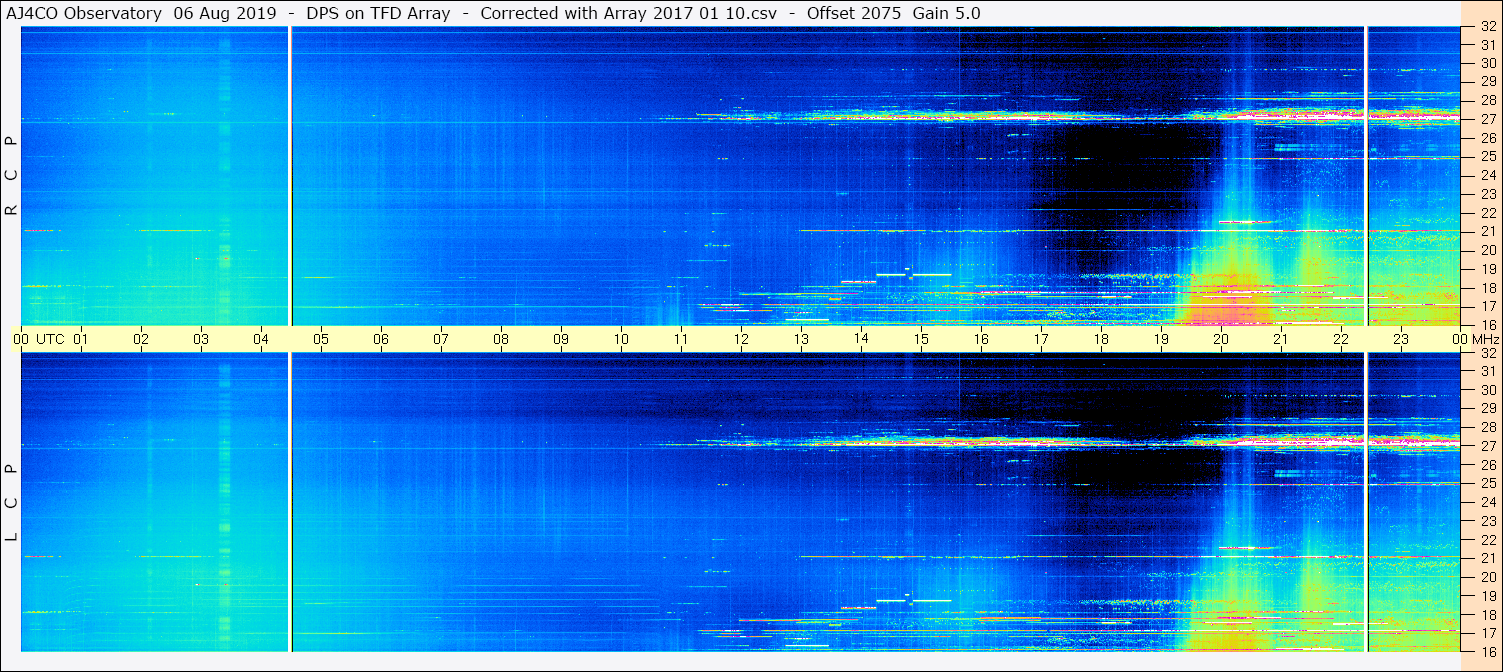Click the 'MHz' unit label on time axis

point(1484,339)
